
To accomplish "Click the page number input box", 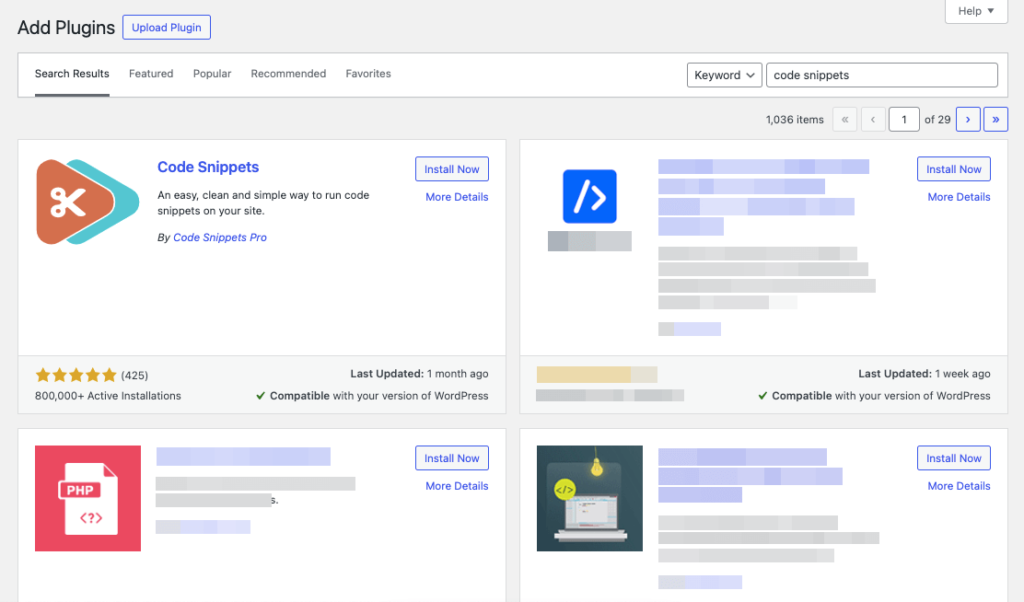I will [904, 118].
